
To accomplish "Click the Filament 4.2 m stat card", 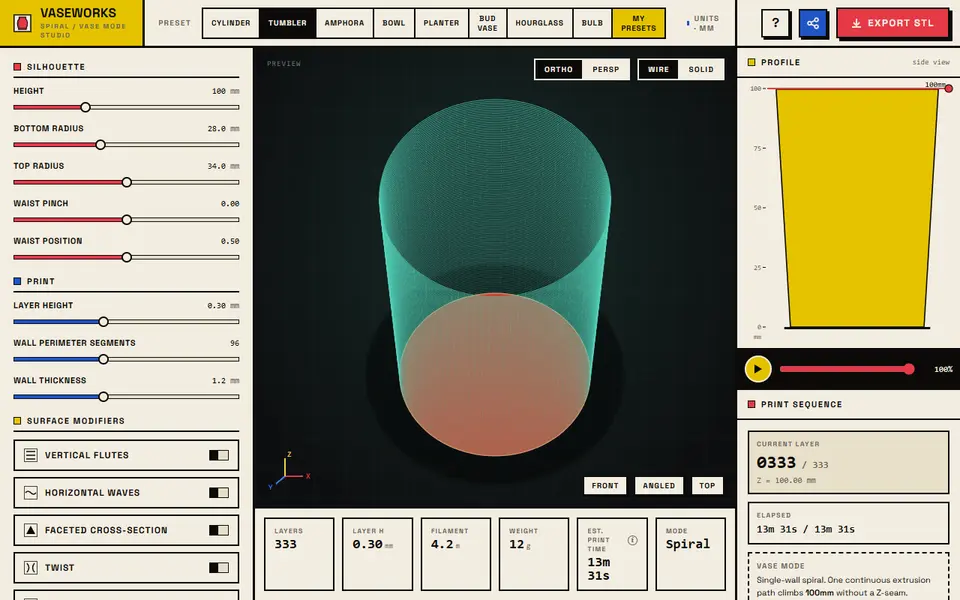I will pos(456,554).
